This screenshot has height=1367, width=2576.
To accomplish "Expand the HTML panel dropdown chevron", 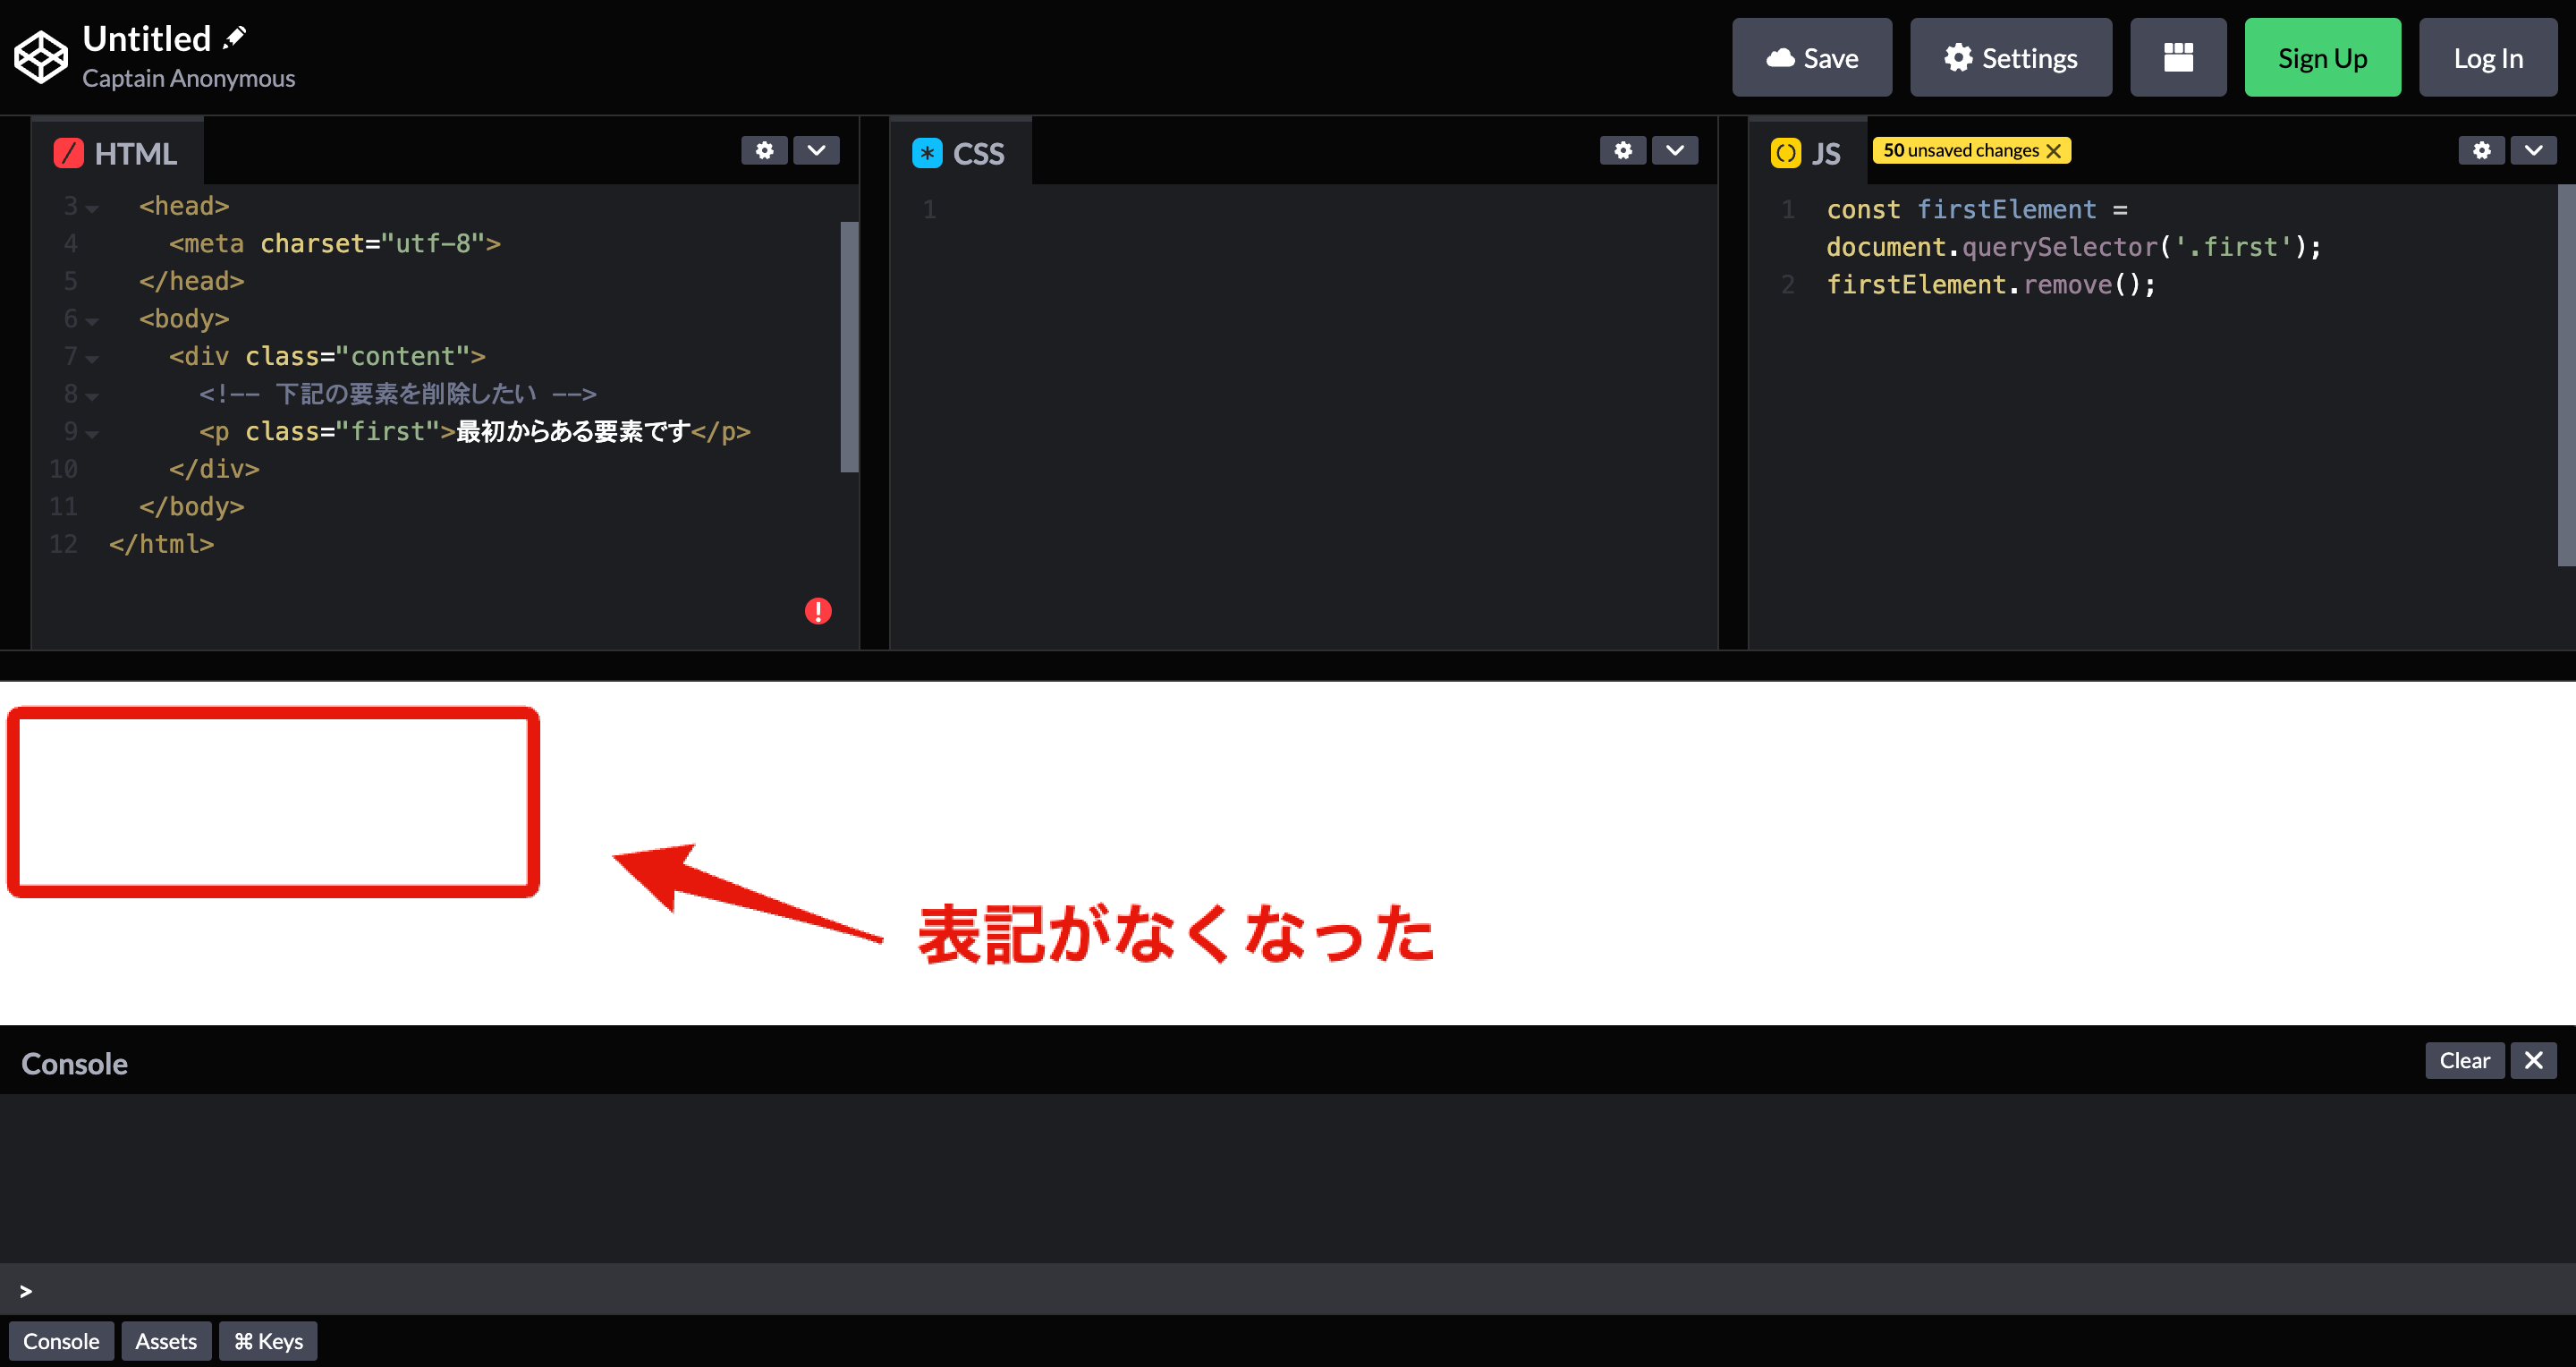I will [816, 150].
